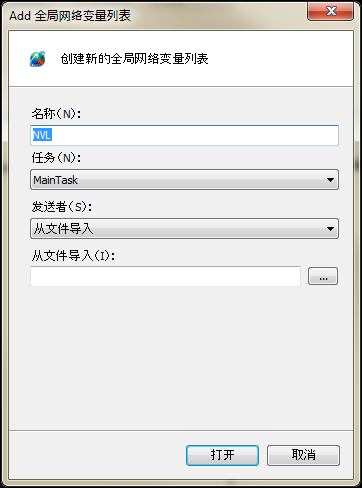Confirm with the 打开 button
The image size is (362, 488).
click(x=222, y=455)
